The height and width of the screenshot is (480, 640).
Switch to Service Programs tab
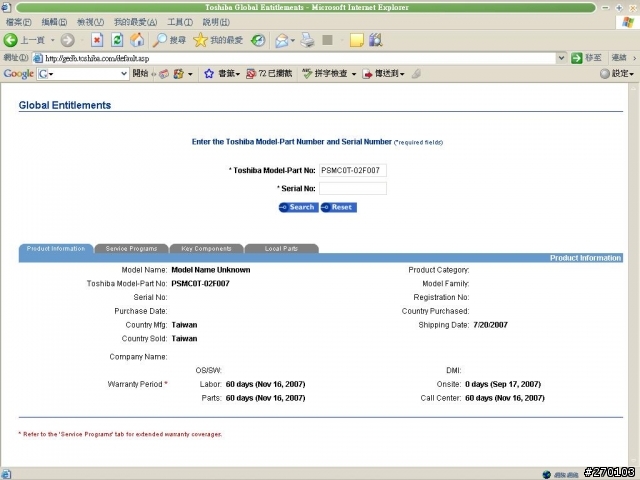tap(131, 249)
